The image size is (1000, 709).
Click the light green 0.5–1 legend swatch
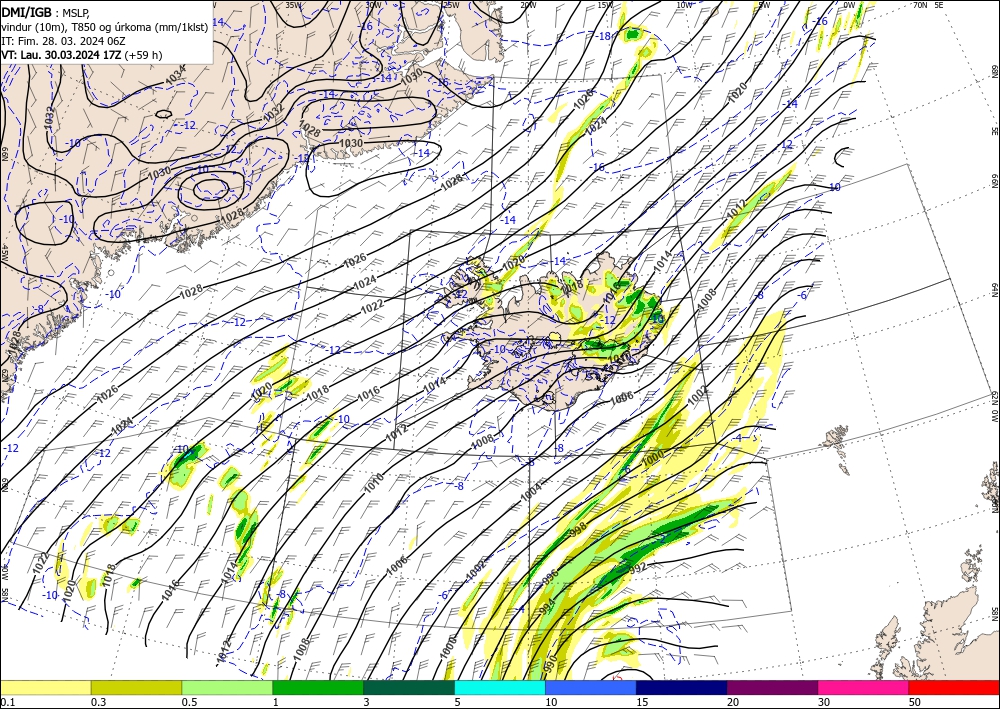tap(227, 687)
